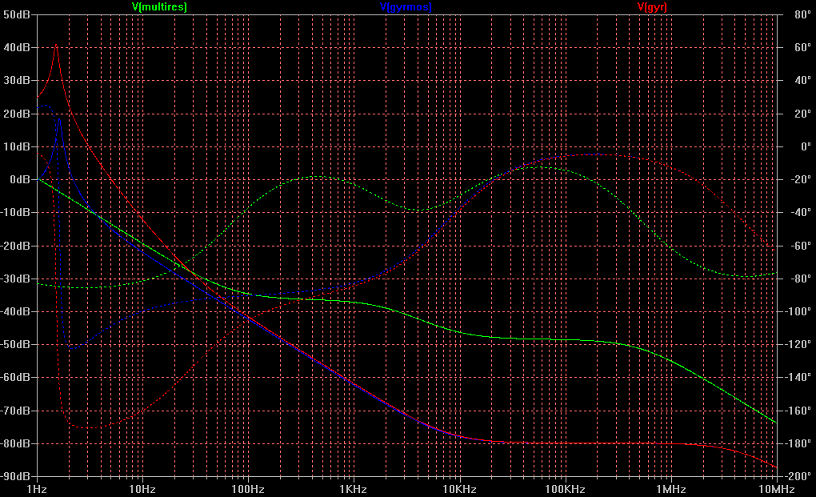Click the 40° phase axis label

[x=802, y=81]
